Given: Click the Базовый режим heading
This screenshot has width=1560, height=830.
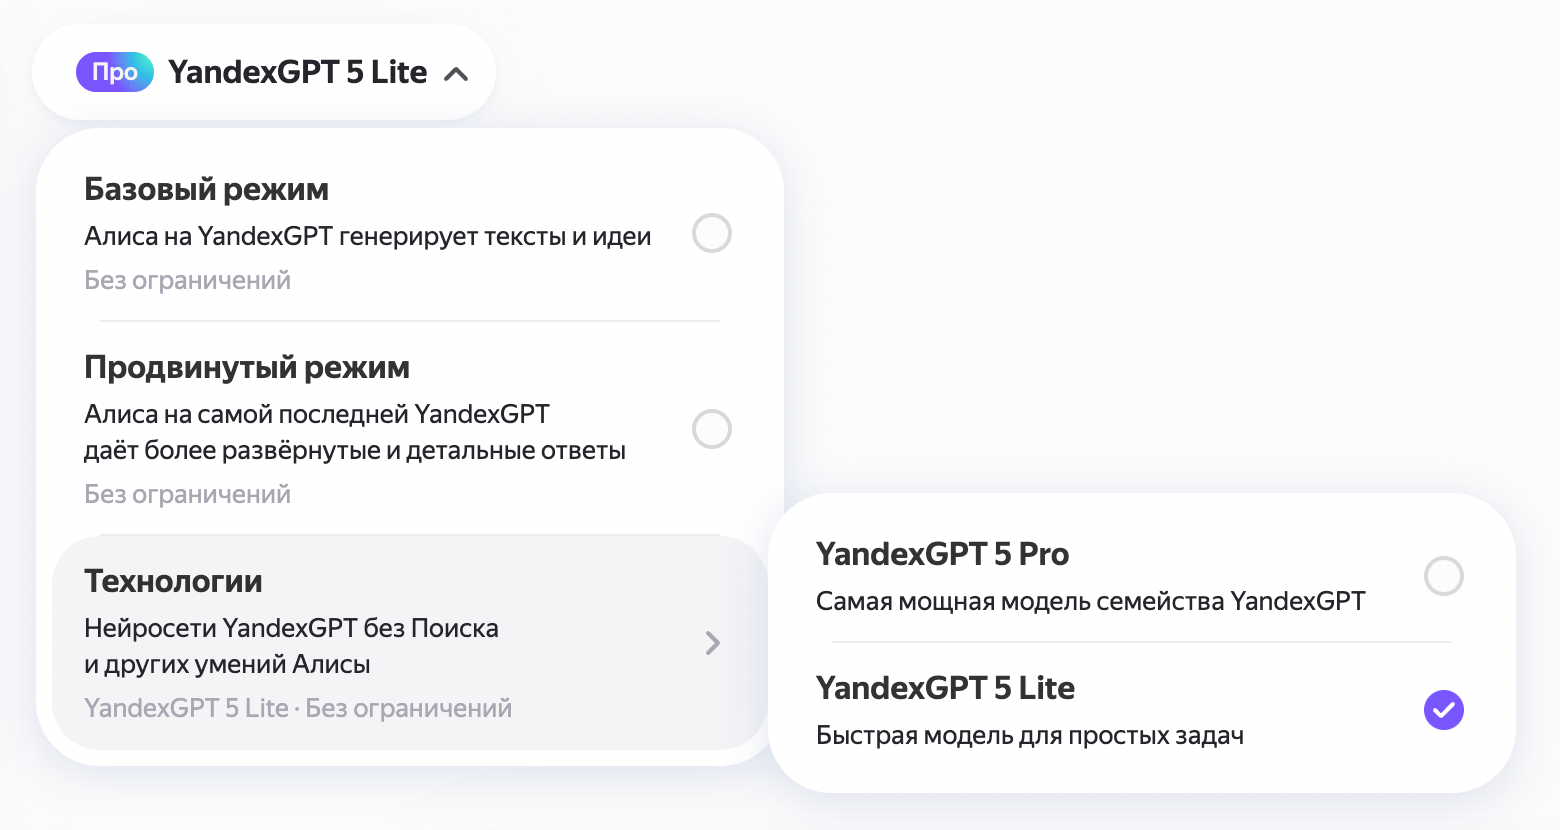Looking at the screenshot, I should [x=206, y=189].
